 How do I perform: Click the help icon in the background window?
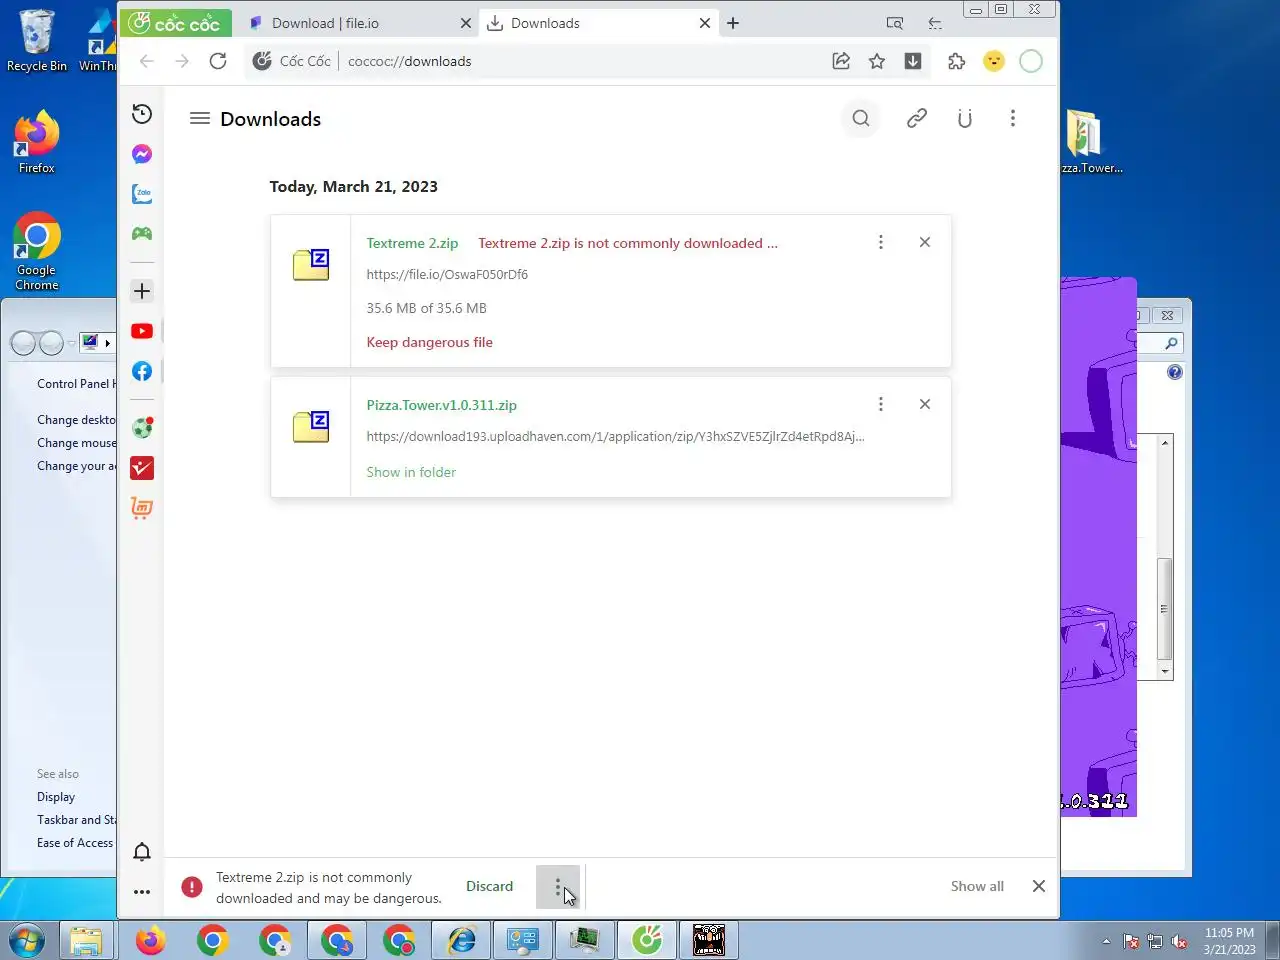(1175, 372)
